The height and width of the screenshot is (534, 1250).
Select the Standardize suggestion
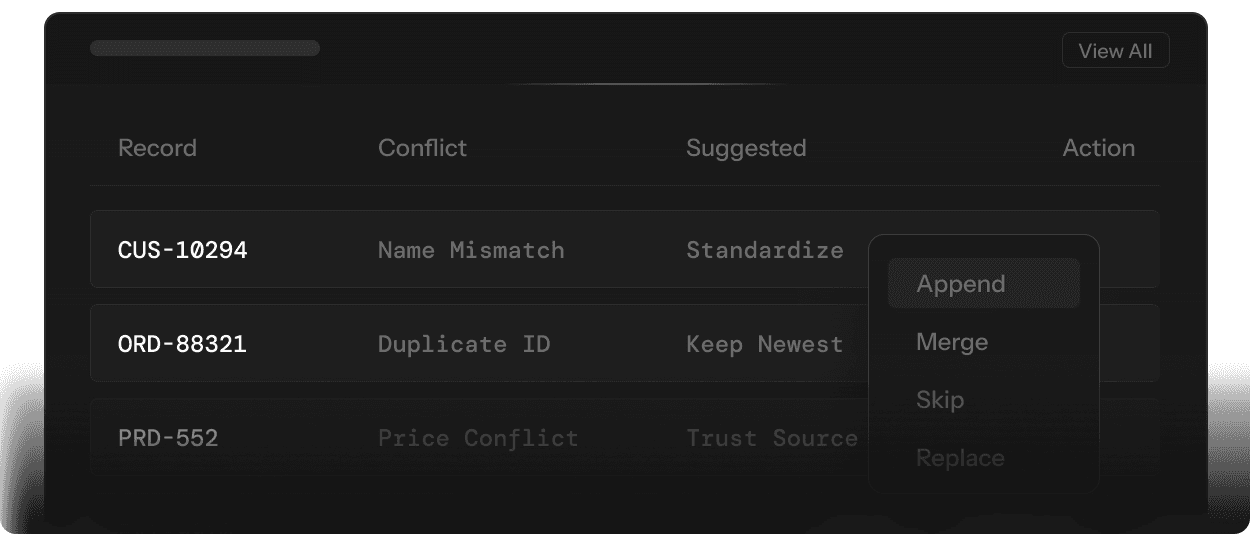(x=764, y=250)
